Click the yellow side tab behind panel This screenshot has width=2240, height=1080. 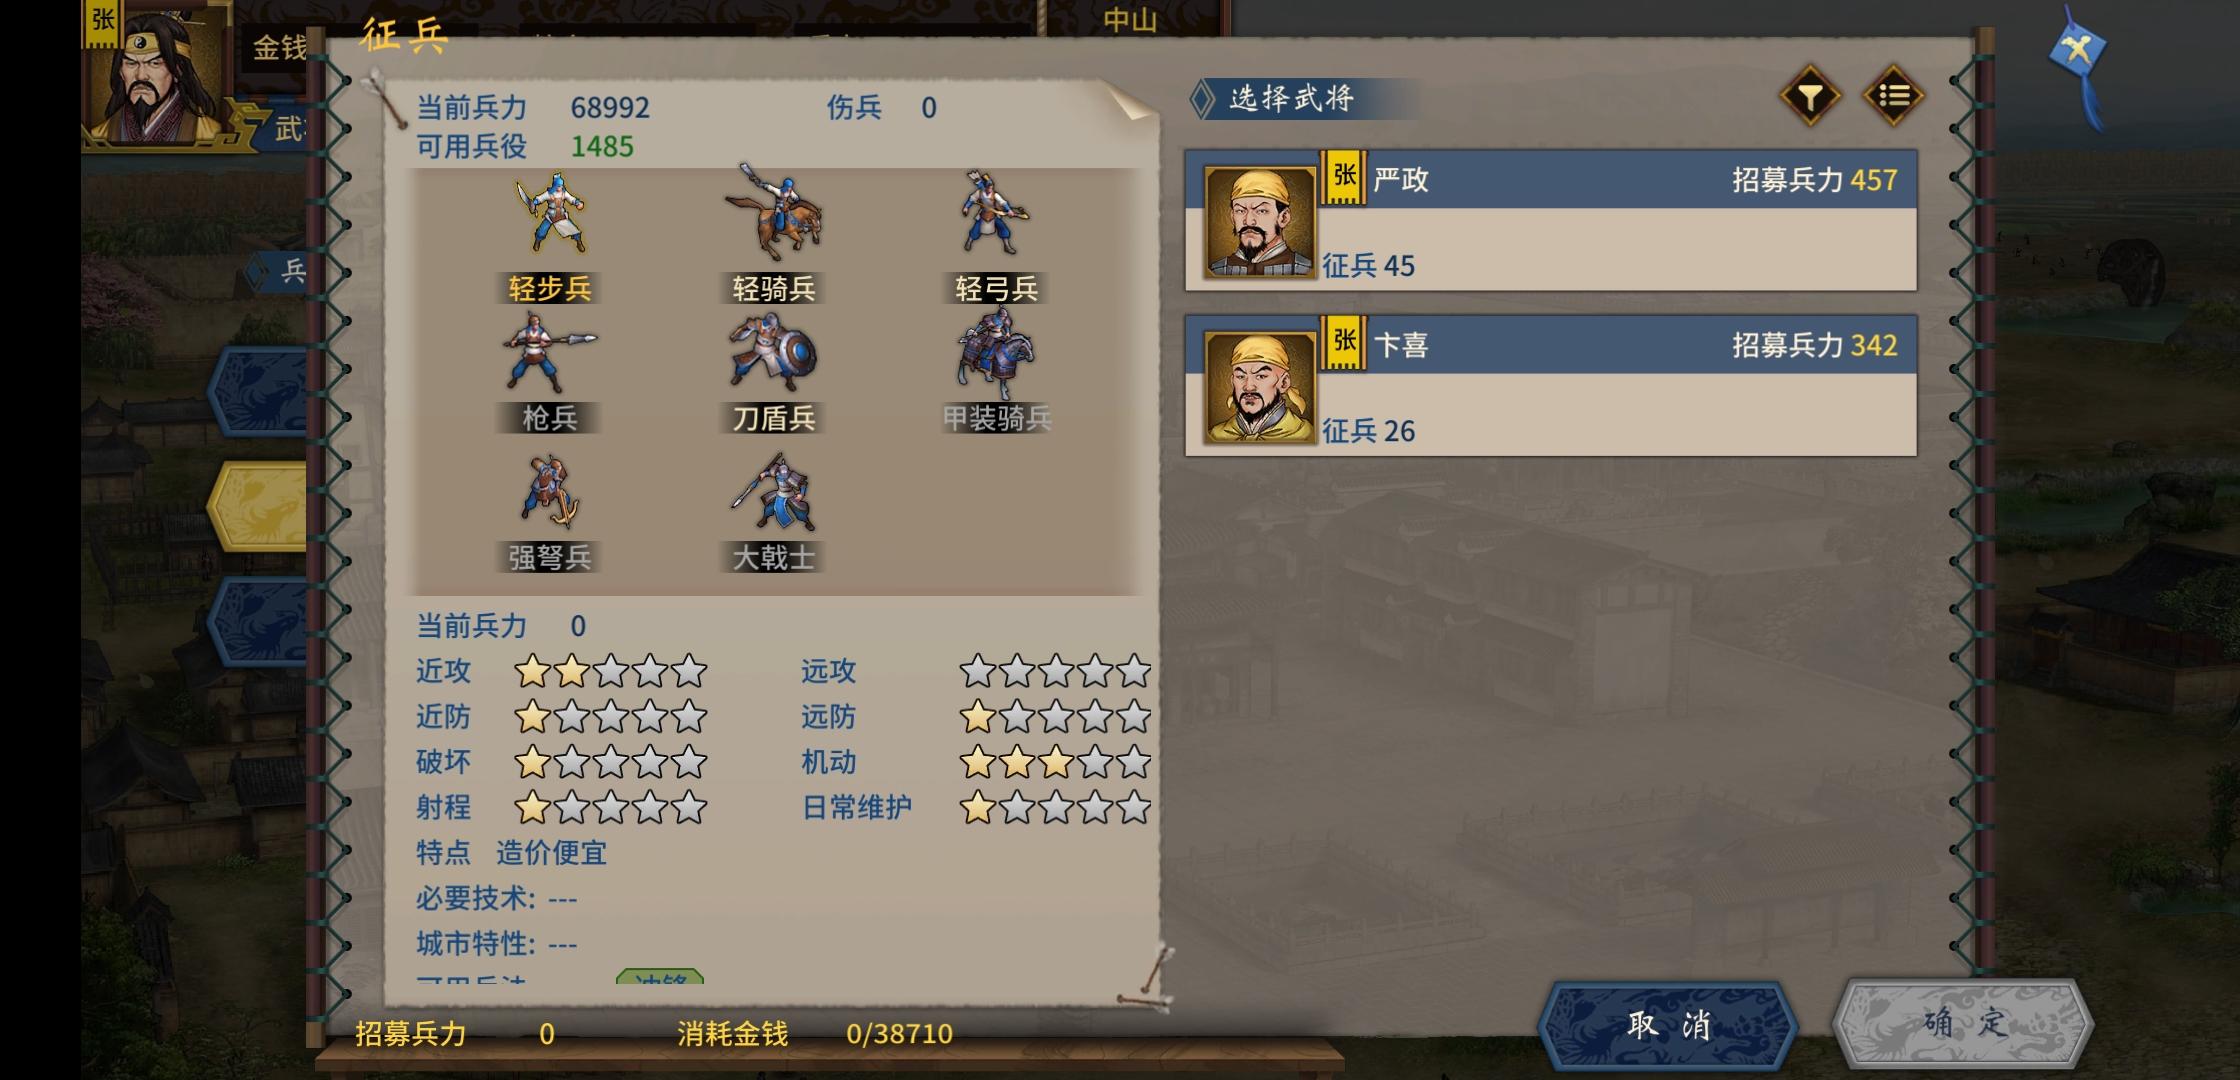(x=258, y=506)
